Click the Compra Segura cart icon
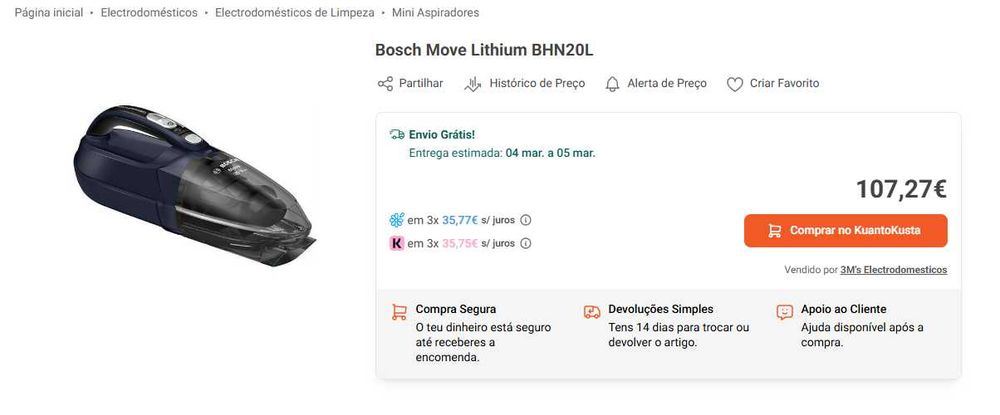This screenshot has width=1000, height=415. point(398,312)
